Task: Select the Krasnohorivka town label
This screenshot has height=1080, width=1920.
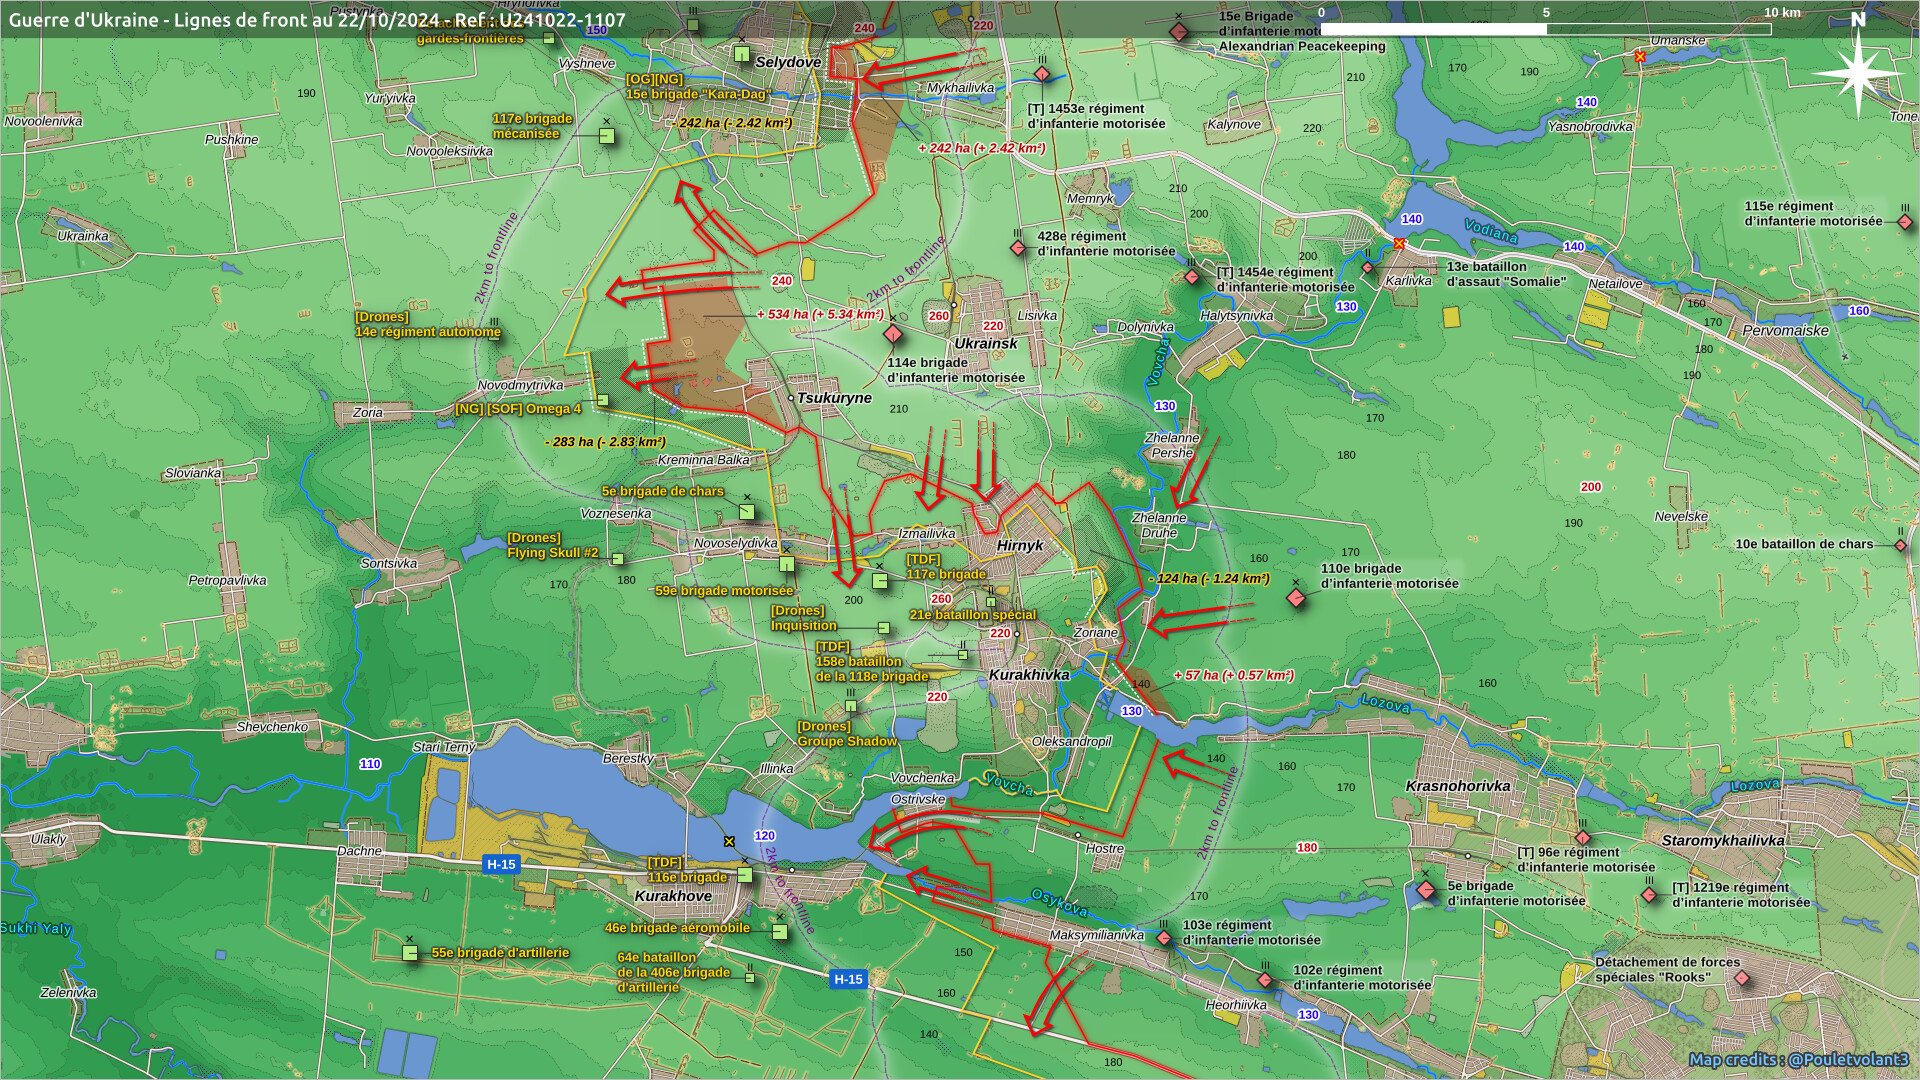Action: click(x=1458, y=786)
